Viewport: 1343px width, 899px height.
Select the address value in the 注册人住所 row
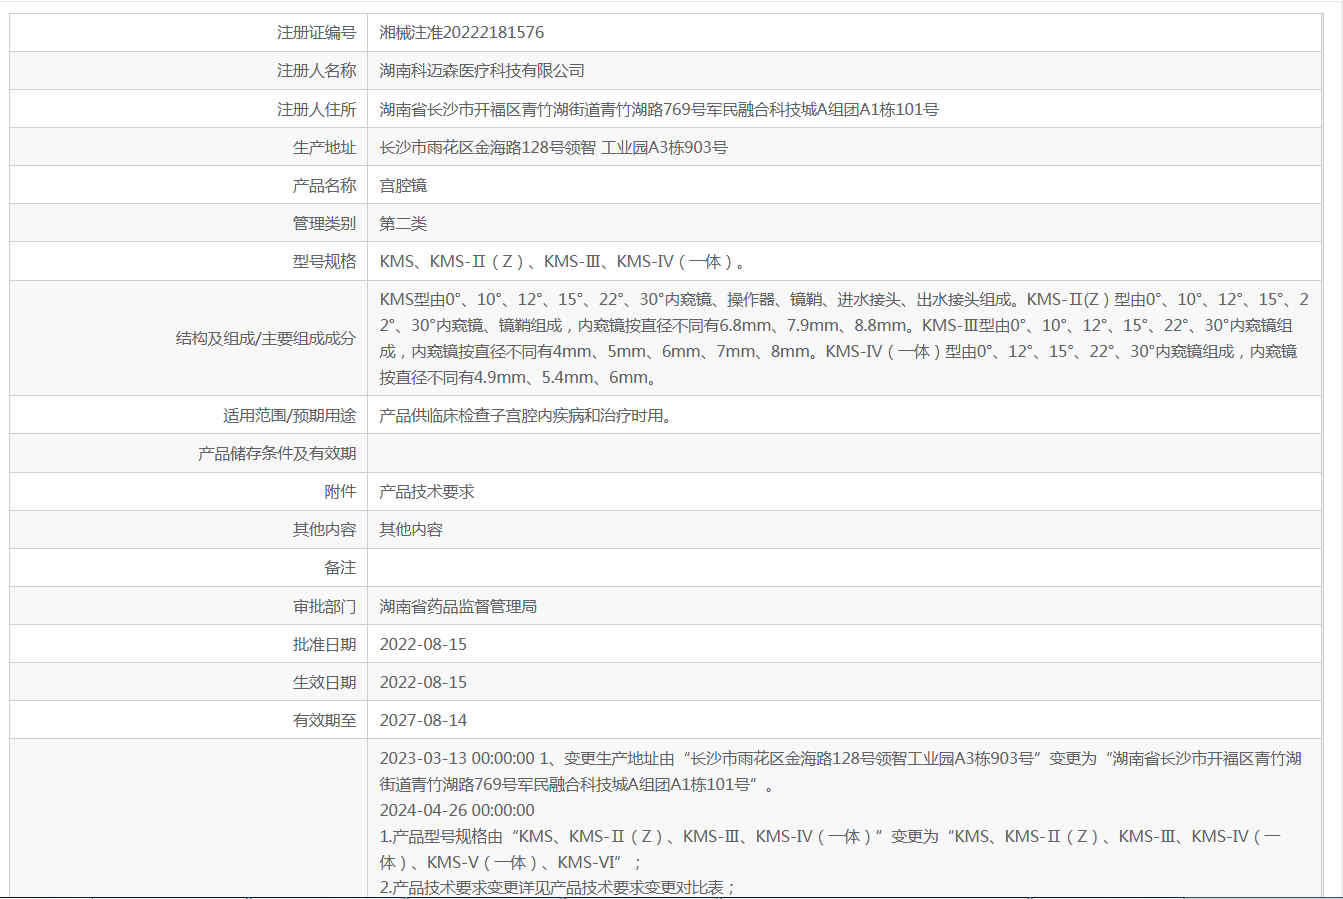[659, 109]
